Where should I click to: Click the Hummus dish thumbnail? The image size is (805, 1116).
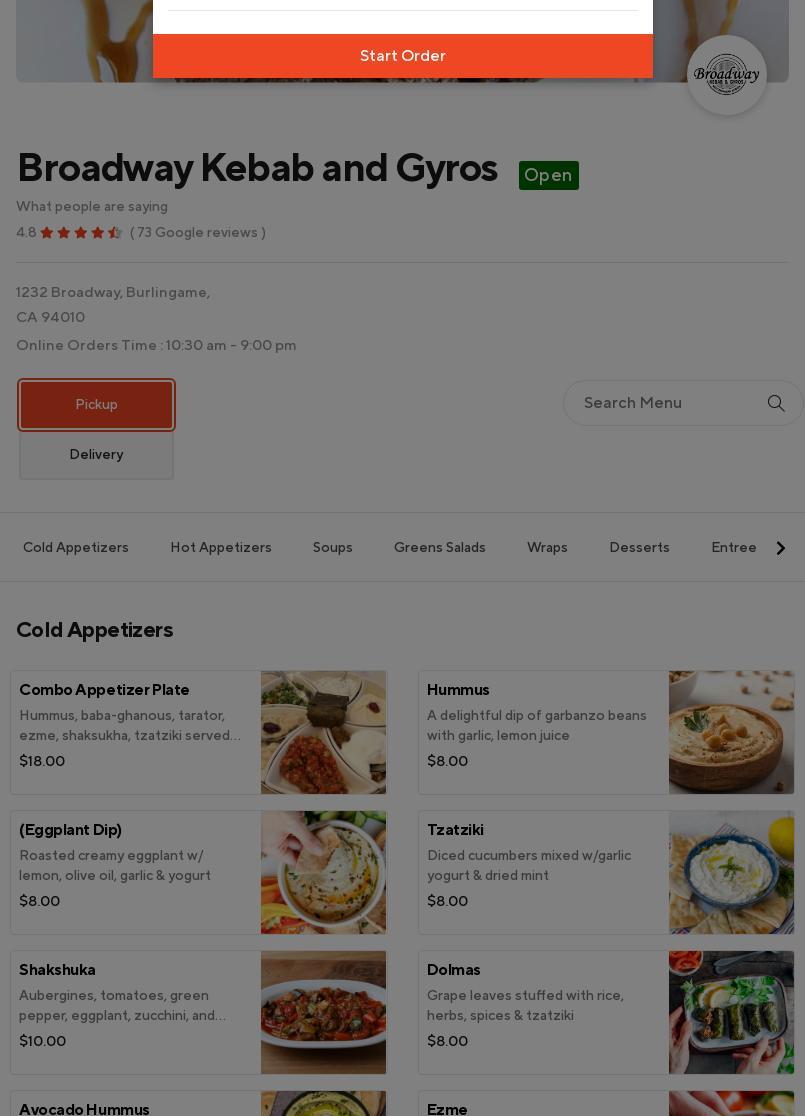(x=731, y=732)
